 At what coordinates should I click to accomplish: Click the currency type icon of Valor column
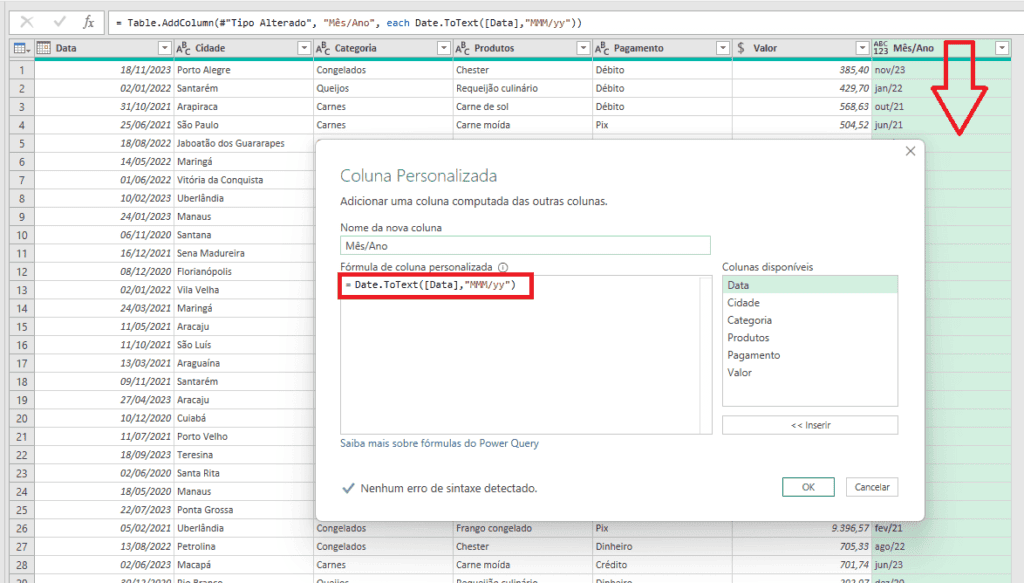pos(741,48)
